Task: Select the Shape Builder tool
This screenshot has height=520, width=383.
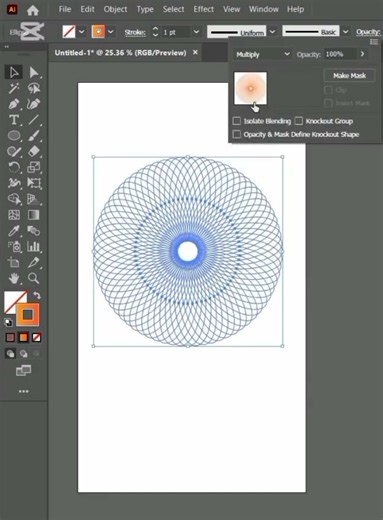Action: click(x=14, y=199)
